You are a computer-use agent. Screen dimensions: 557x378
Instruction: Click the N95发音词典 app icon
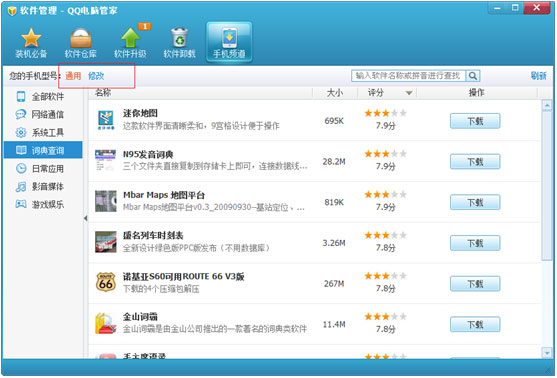click(x=106, y=160)
